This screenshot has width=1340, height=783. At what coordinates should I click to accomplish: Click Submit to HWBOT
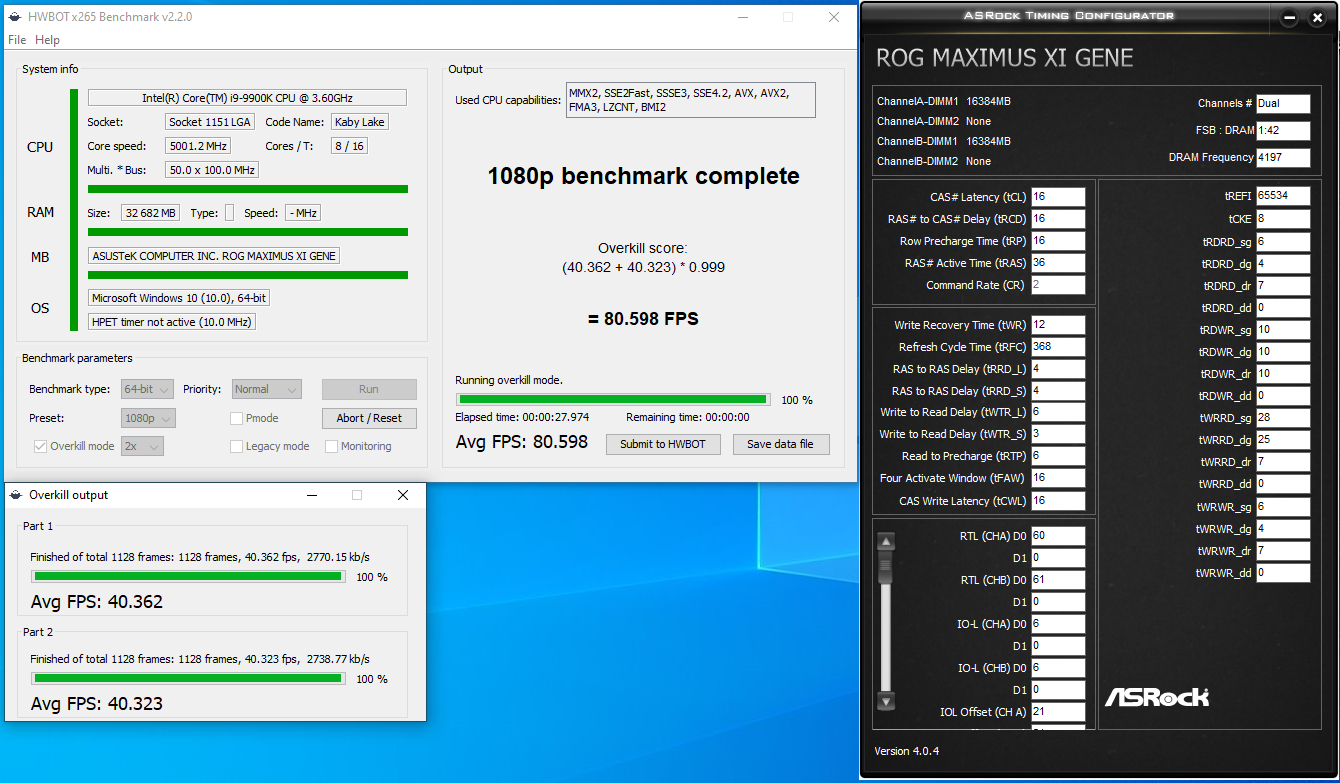coord(663,444)
